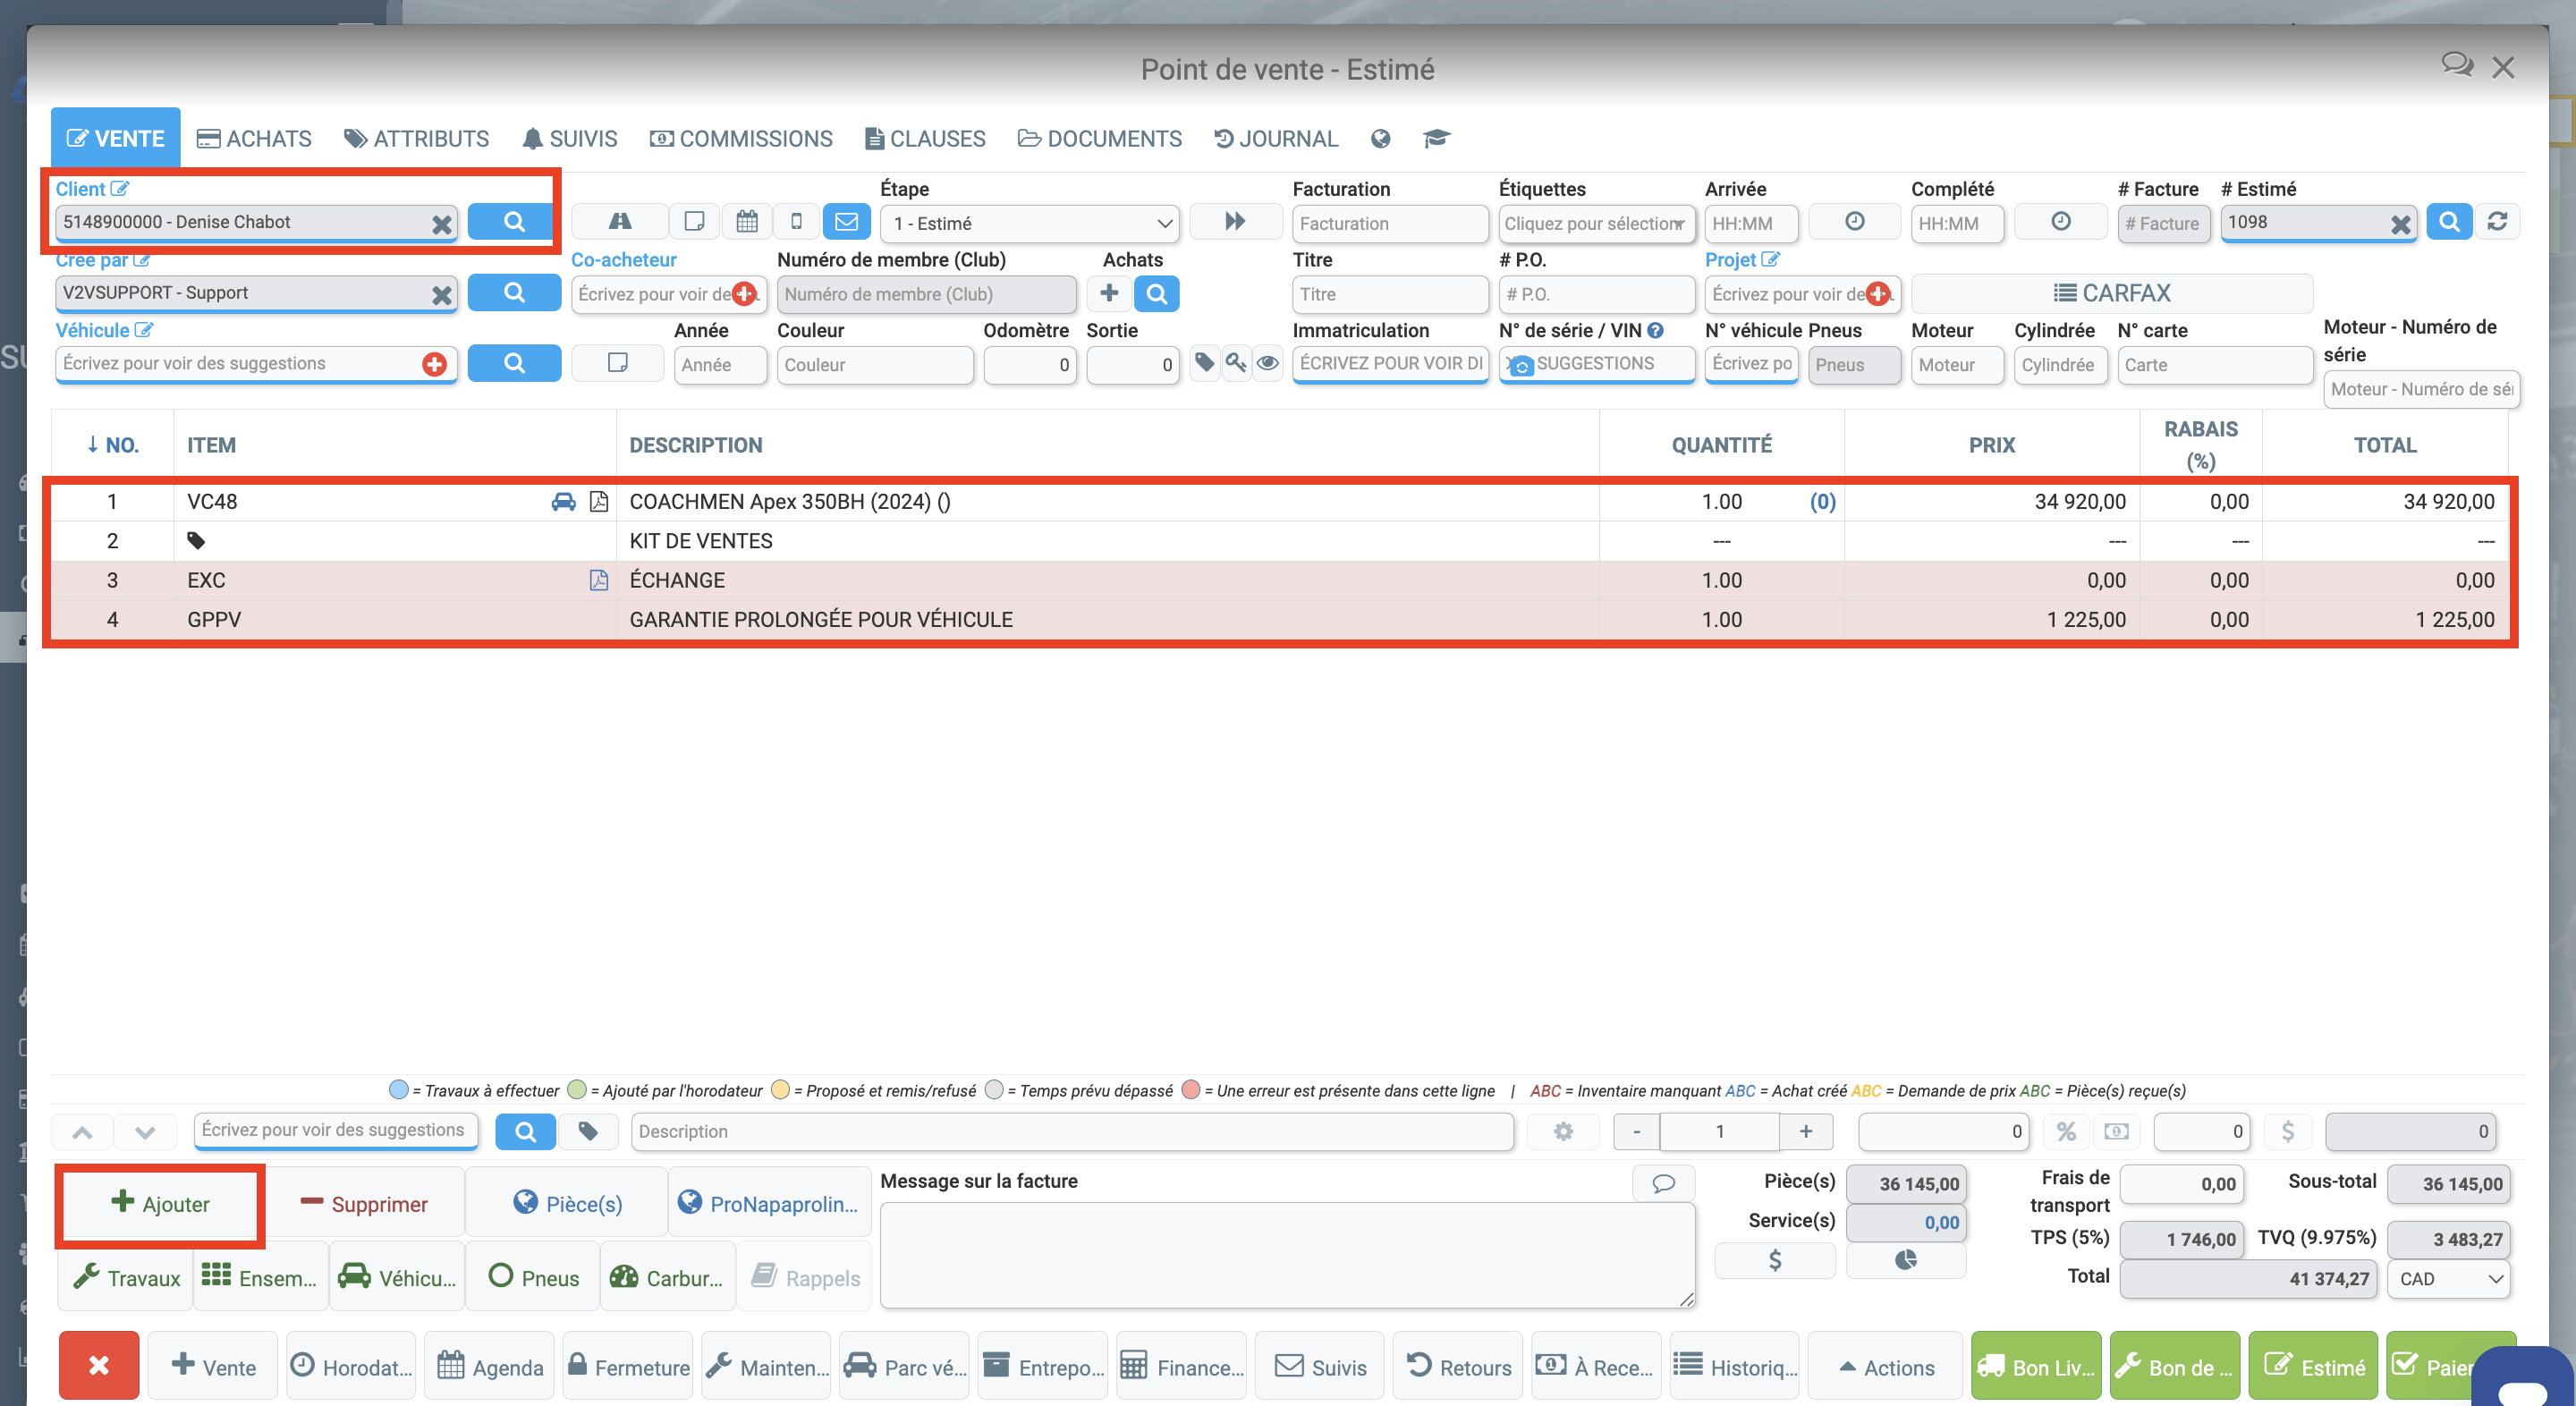Click the speech bubble above the invoice message
This screenshot has height=1406, width=2576.
[1663, 1183]
